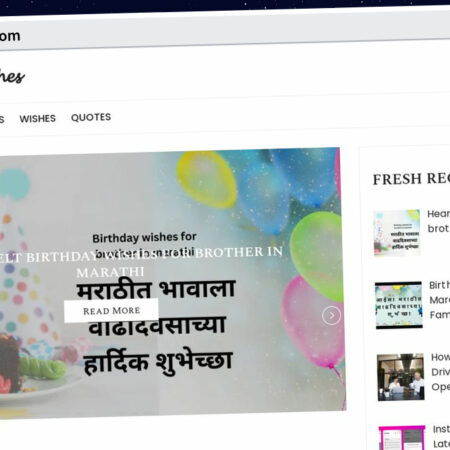Open the pink-bordered phone screenshots thumbnail
This screenshot has width=450, height=450.
[403, 438]
